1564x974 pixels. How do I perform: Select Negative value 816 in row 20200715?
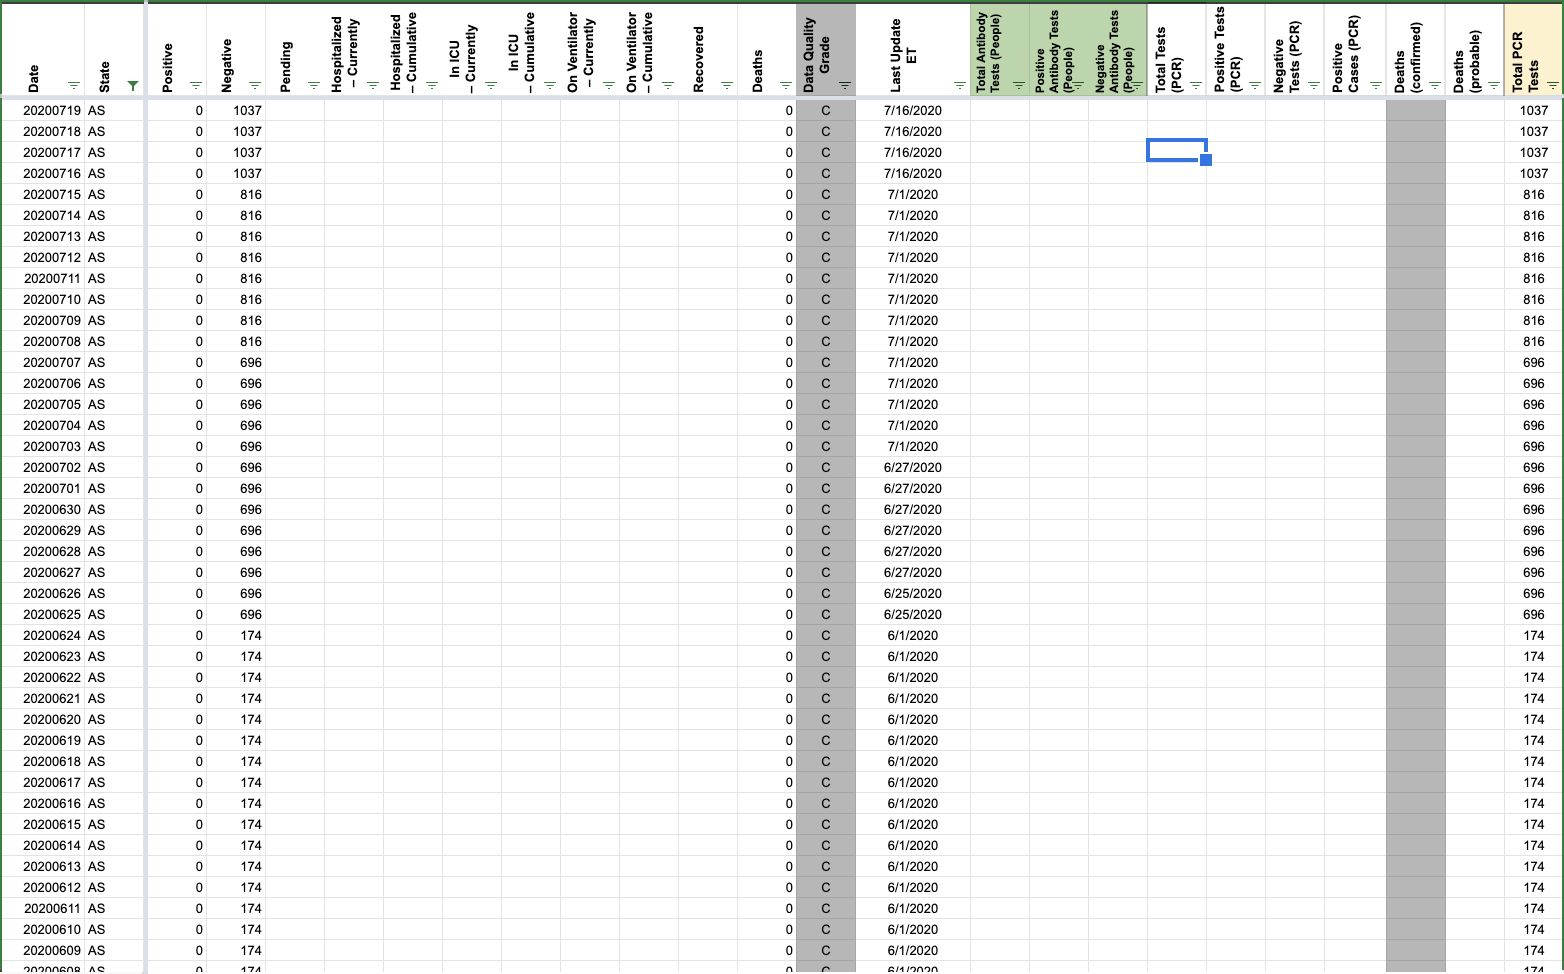pos(236,194)
